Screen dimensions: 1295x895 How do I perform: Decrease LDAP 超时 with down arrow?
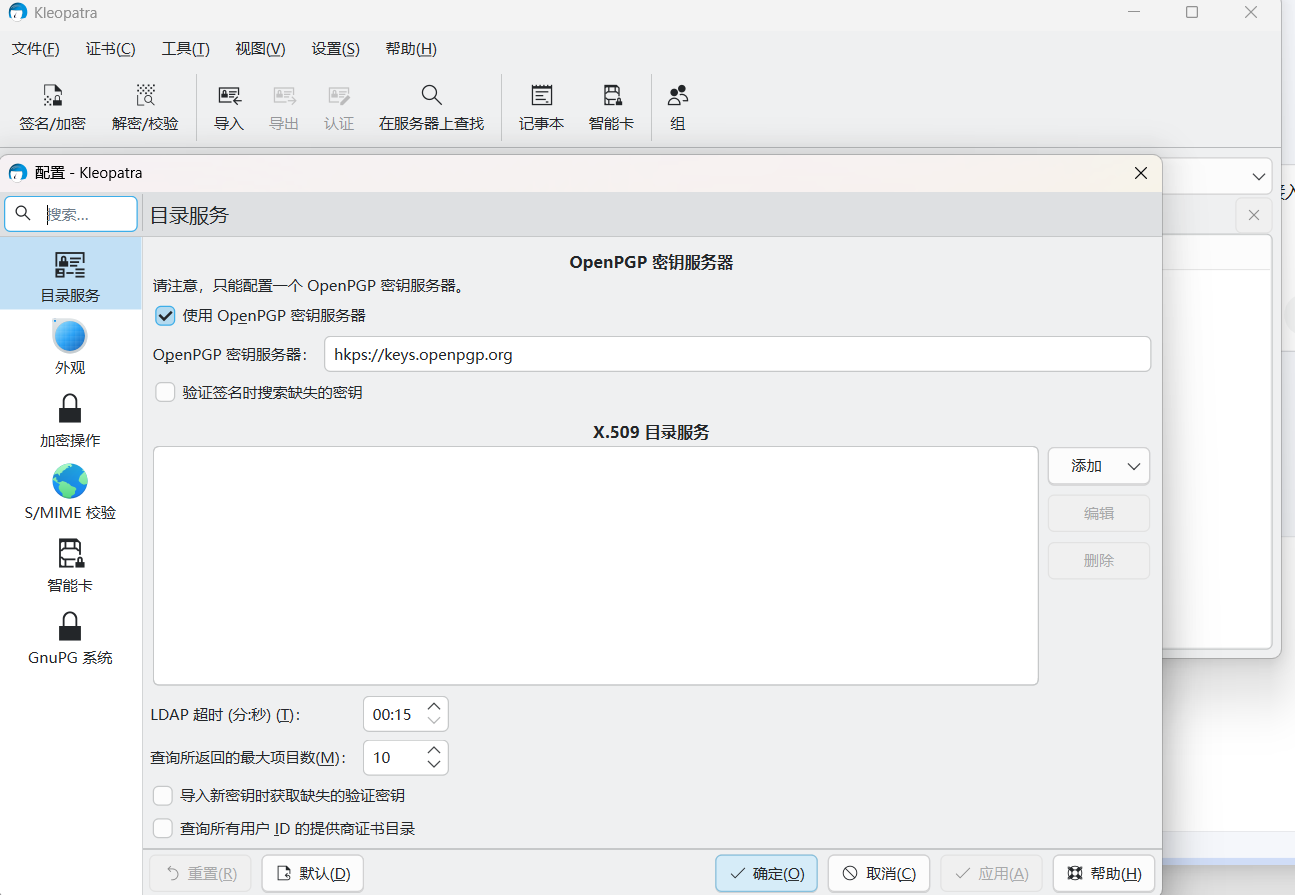click(x=434, y=721)
